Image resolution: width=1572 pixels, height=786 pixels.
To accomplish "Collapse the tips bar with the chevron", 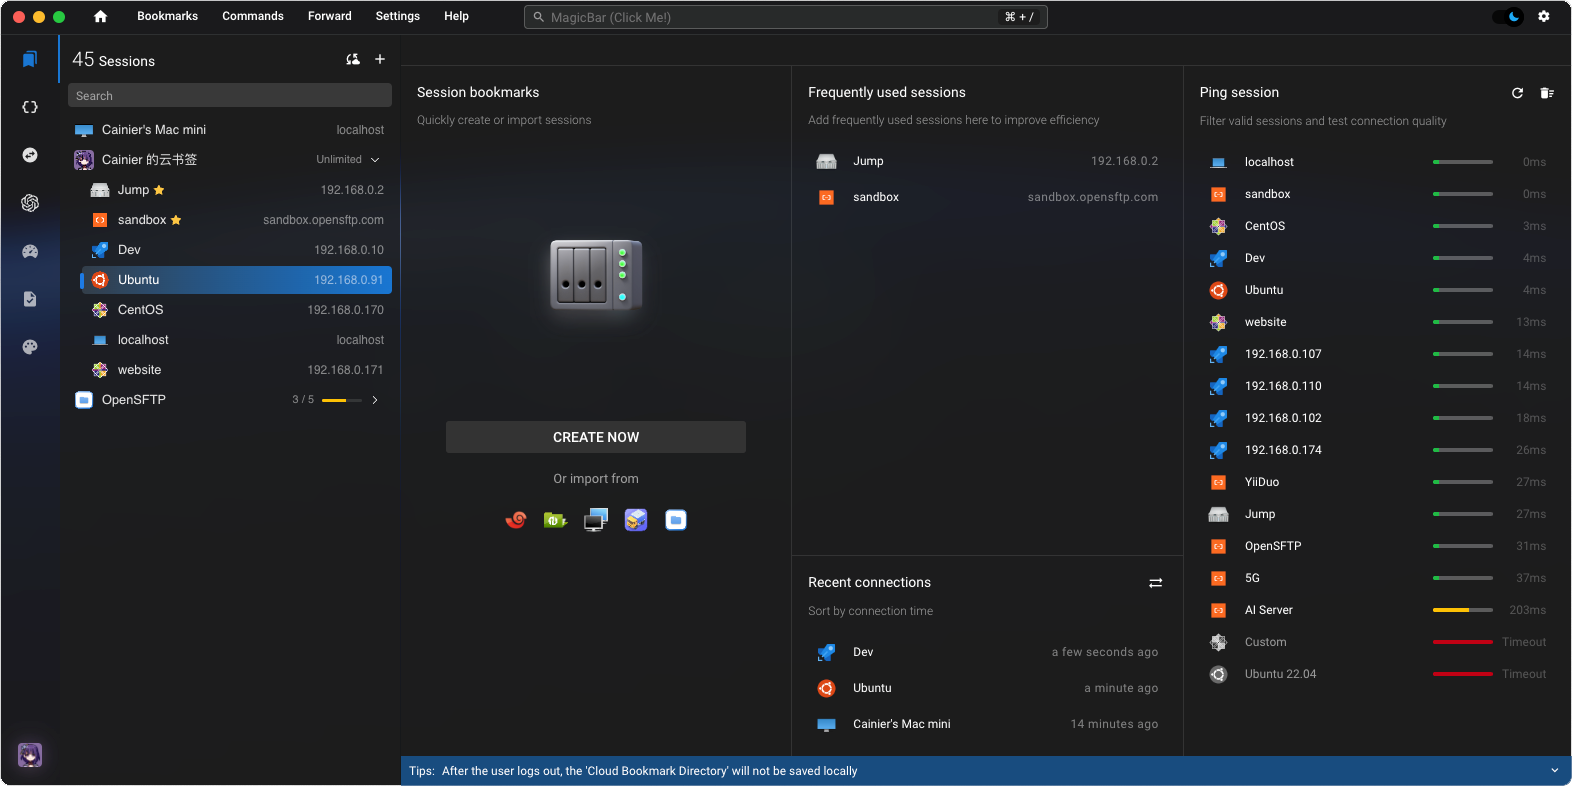I will point(1554,771).
